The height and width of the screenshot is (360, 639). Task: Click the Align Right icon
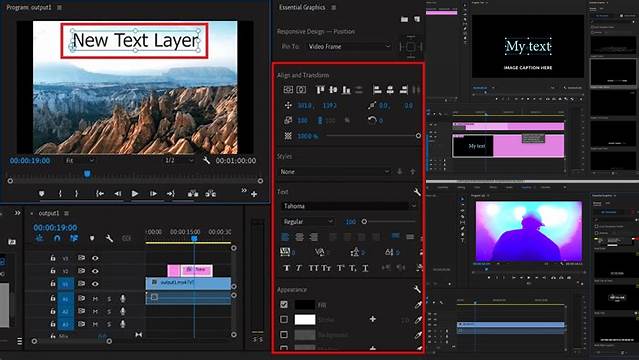[x=403, y=90]
